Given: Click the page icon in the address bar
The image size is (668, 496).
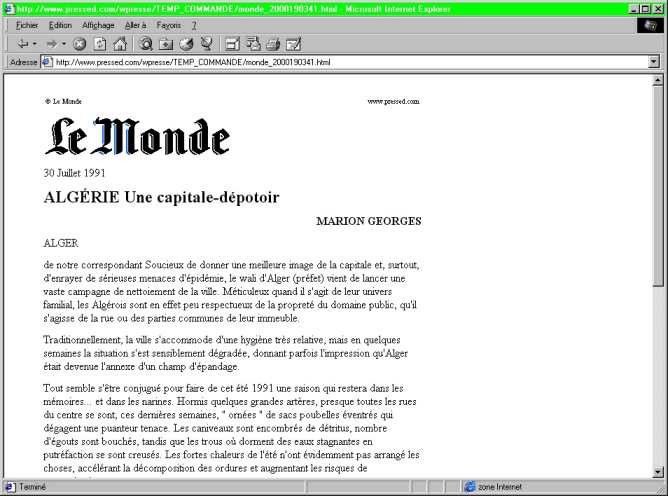Looking at the screenshot, I should coord(47,62).
